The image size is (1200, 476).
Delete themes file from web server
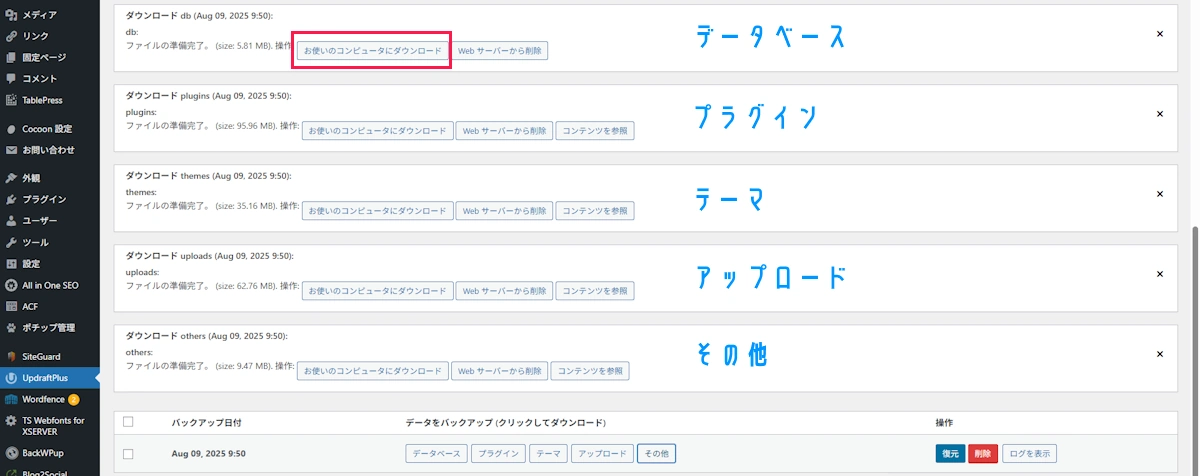click(x=504, y=210)
